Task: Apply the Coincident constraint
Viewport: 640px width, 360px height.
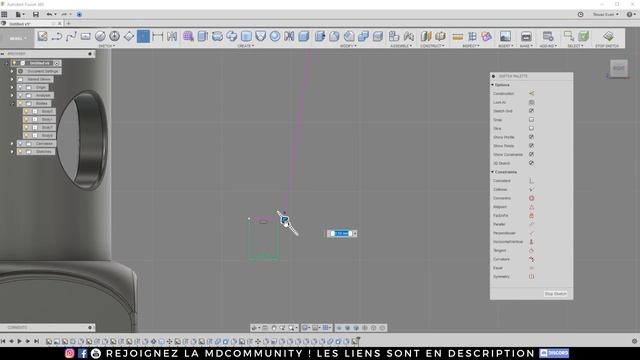Action: point(531,181)
